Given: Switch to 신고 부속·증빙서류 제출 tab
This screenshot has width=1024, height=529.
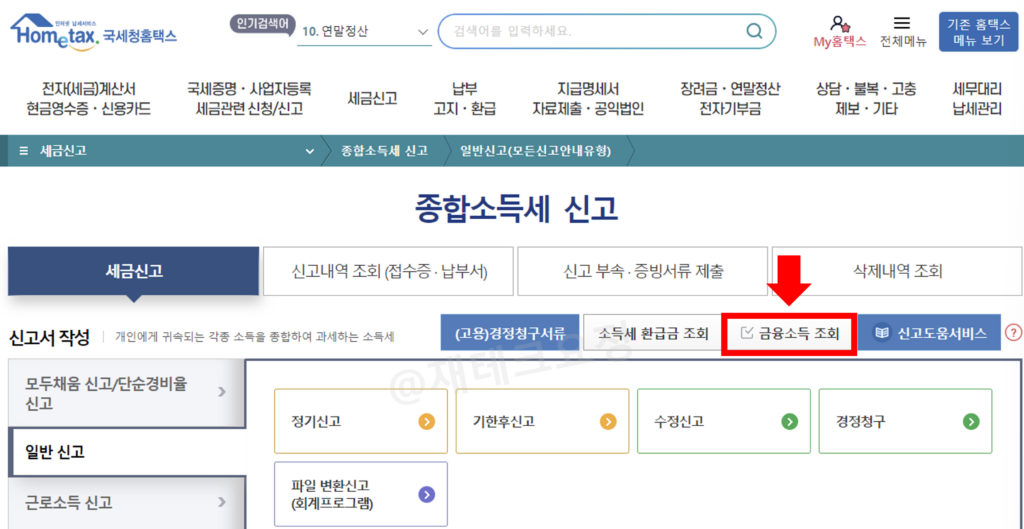Looking at the screenshot, I should point(643,271).
